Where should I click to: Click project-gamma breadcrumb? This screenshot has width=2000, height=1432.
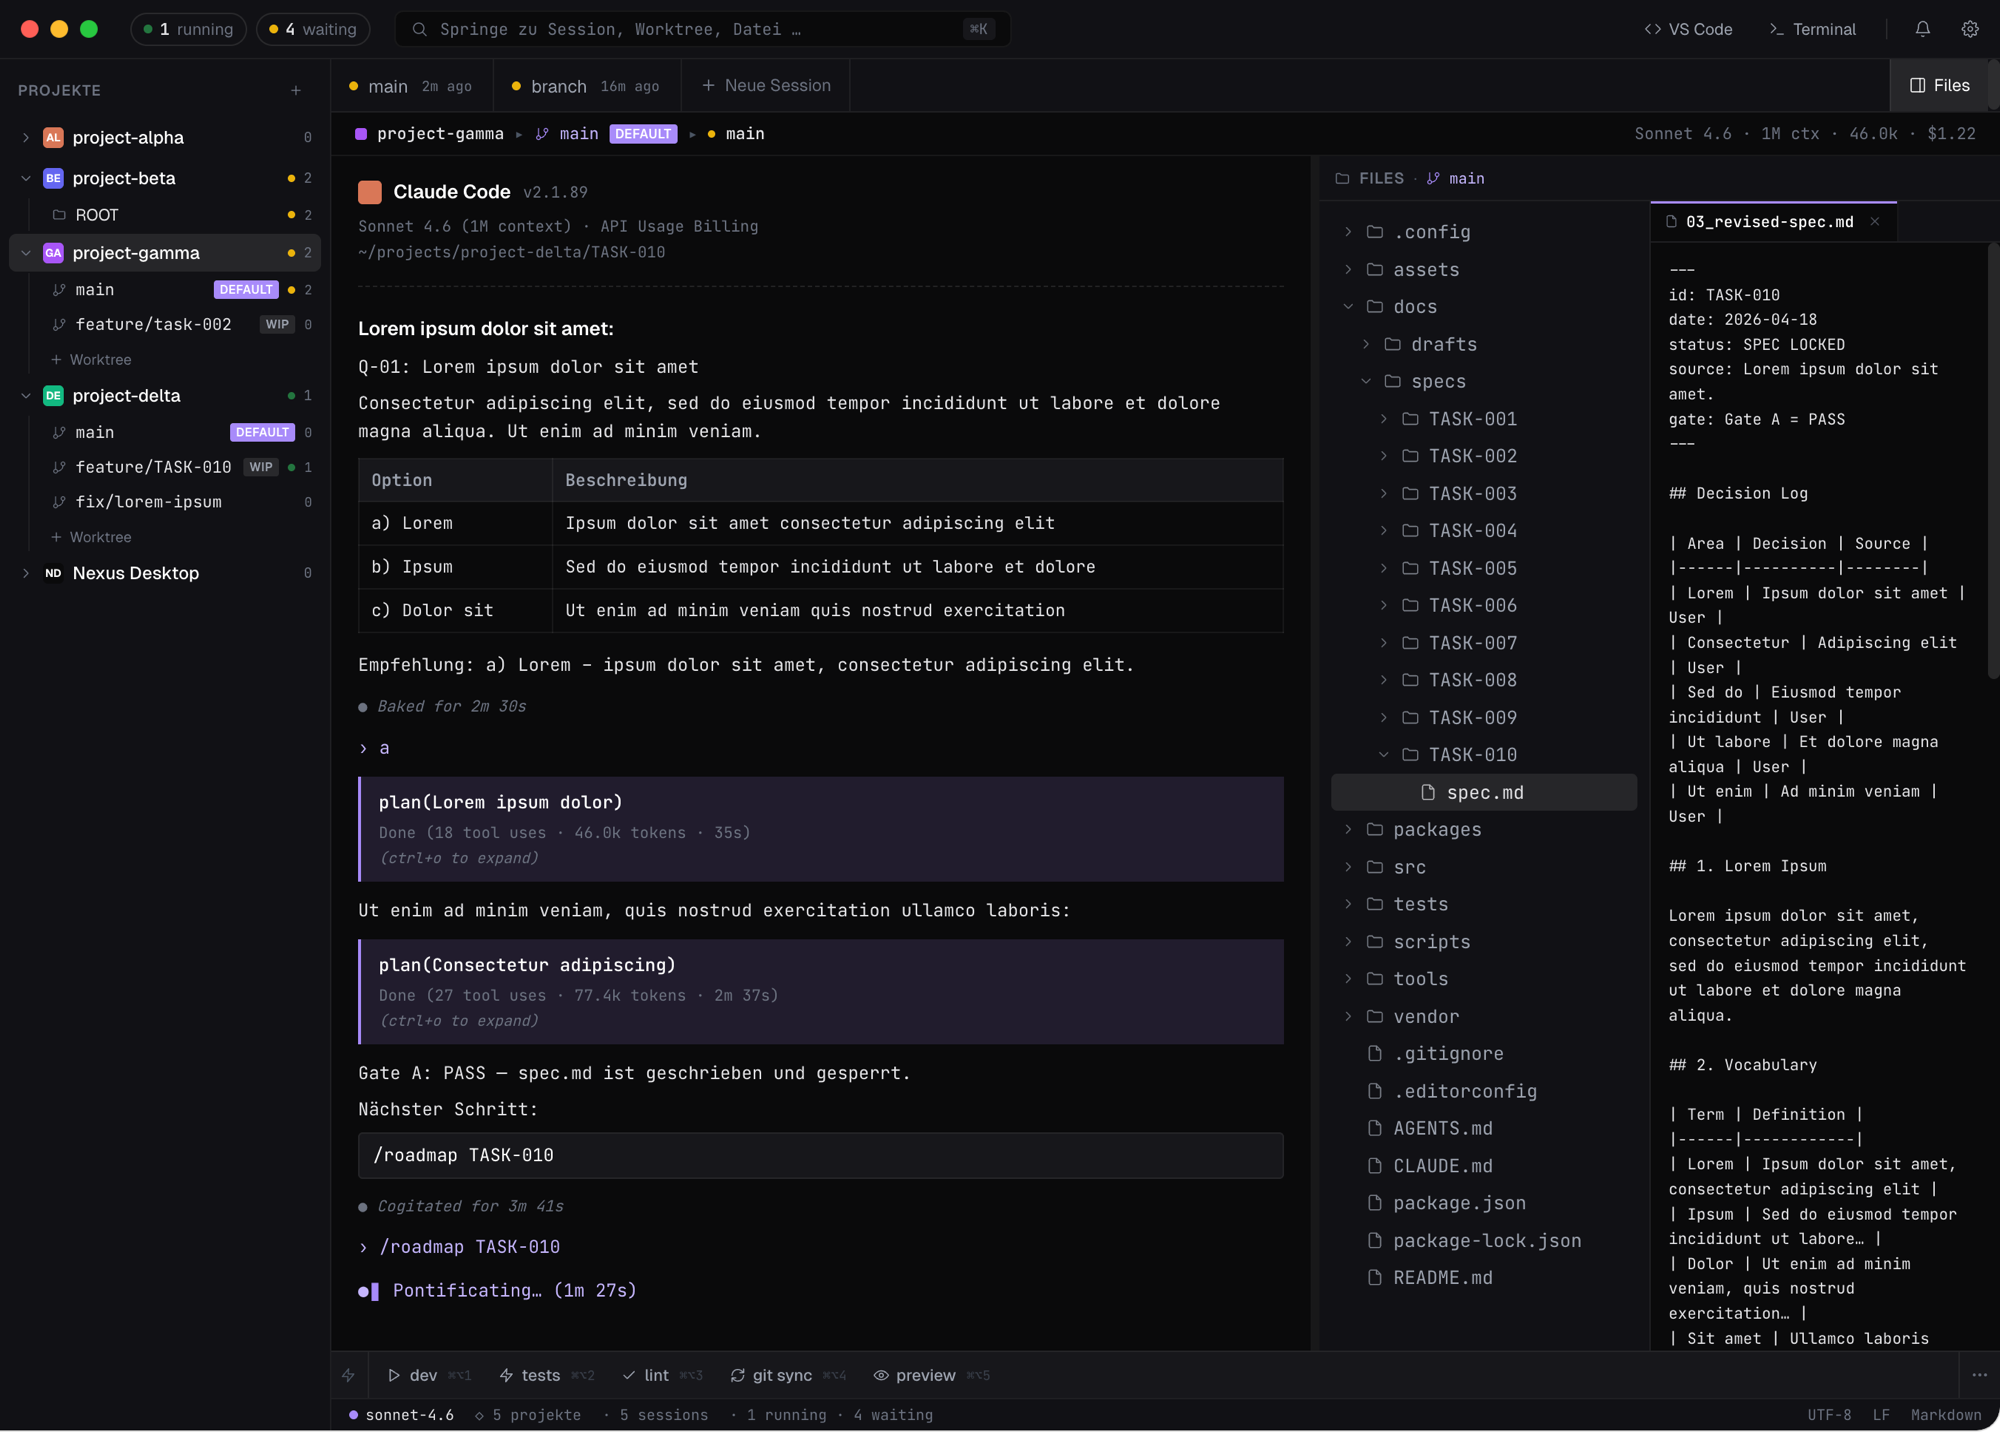(x=440, y=134)
